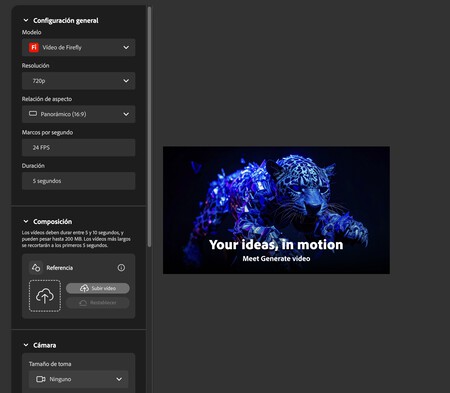The height and width of the screenshot is (393, 450).
Task: Click the 5 segundos duration field
Action: (79, 181)
